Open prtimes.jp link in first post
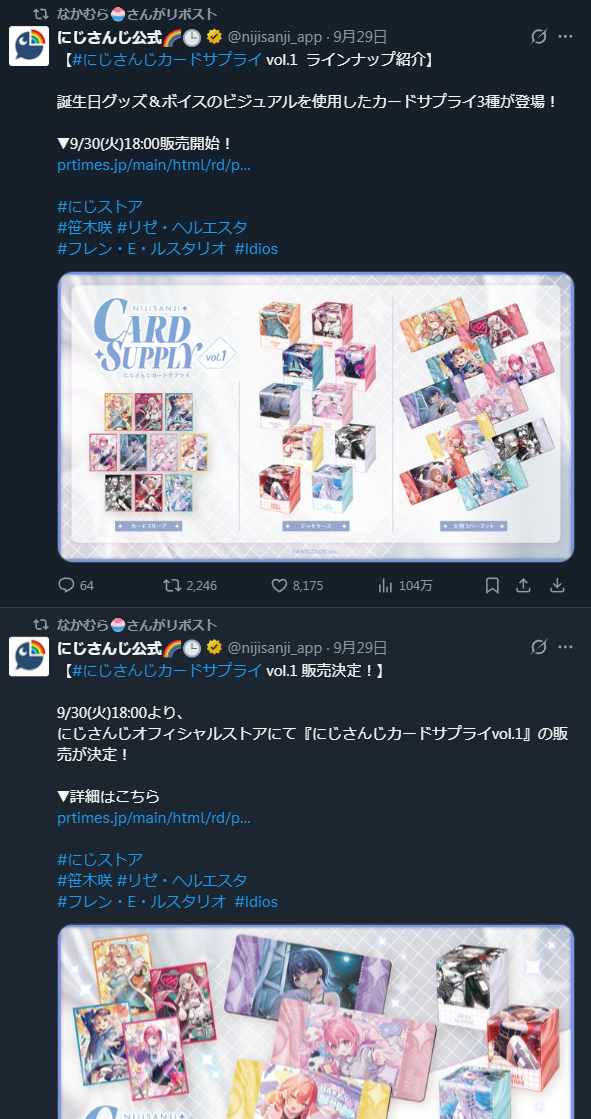591x1119 pixels. (154, 165)
